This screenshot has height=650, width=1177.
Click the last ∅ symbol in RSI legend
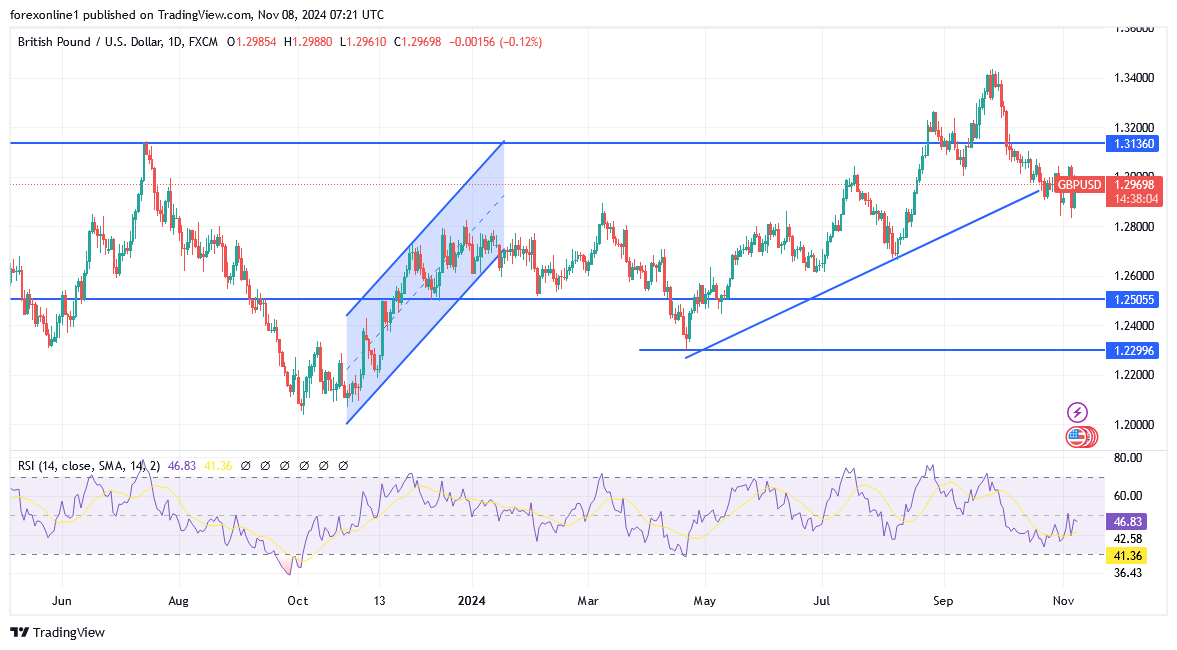pos(343,466)
